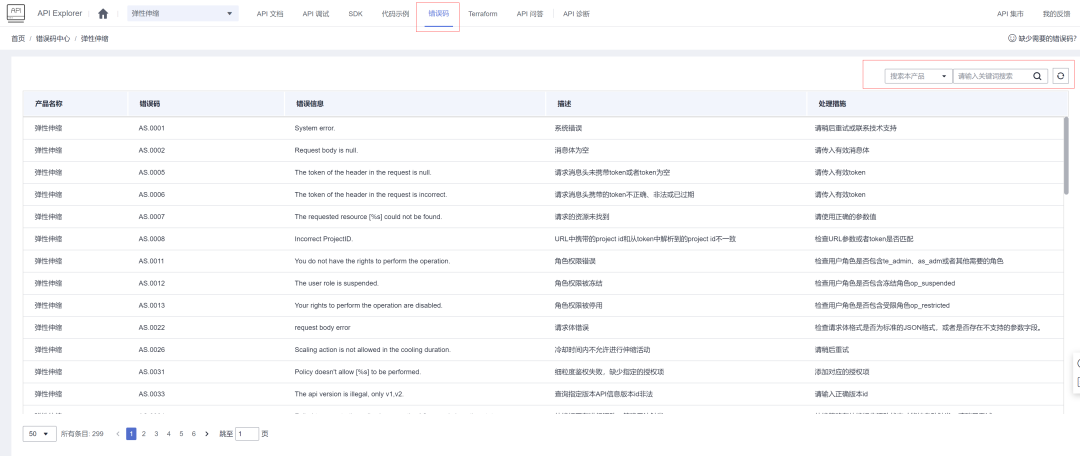Click error code AS.0012 cell
The width and height of the screenshot is (1080, 456).
click(152, 283)
